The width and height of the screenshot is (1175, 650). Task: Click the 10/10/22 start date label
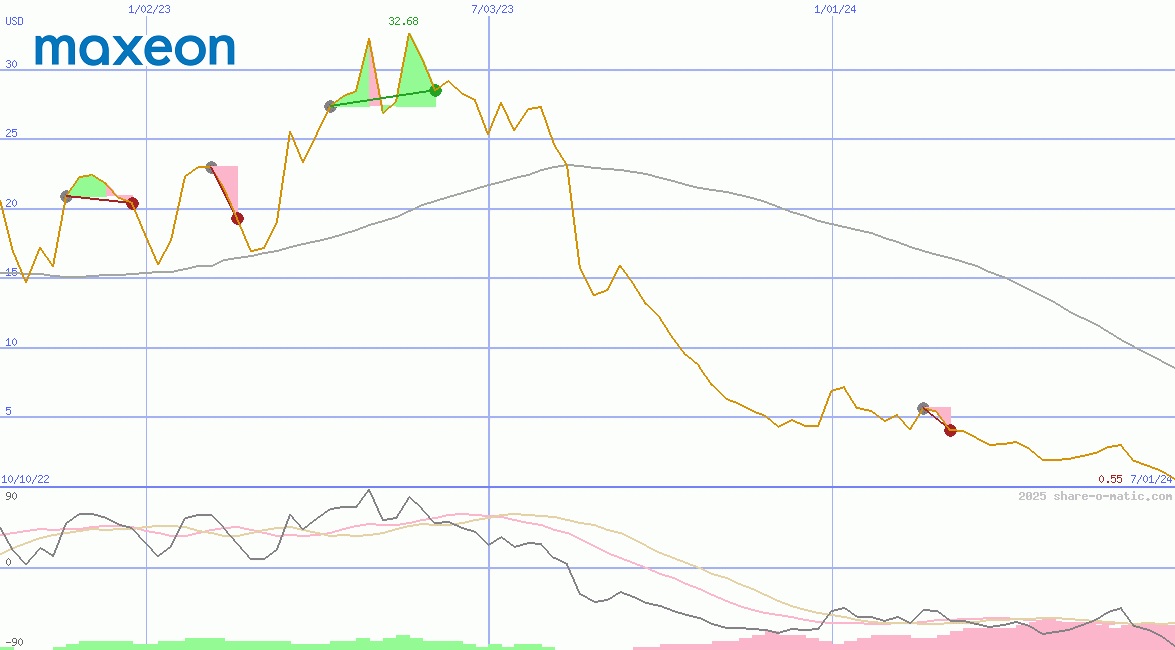pos(24,480)
